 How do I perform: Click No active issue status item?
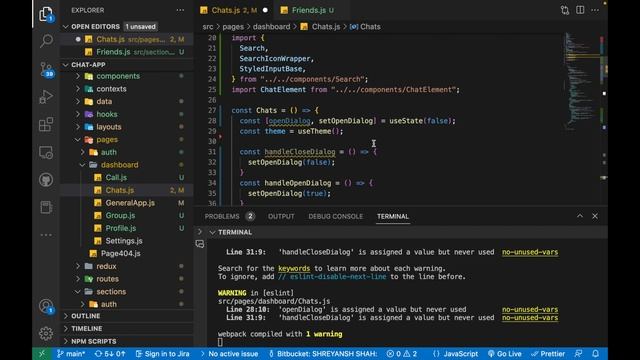click(x=230, y=354)
